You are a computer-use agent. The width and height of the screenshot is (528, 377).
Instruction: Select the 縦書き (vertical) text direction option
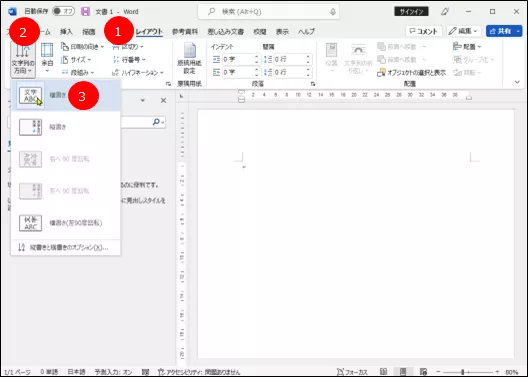[x=66, y=127]
